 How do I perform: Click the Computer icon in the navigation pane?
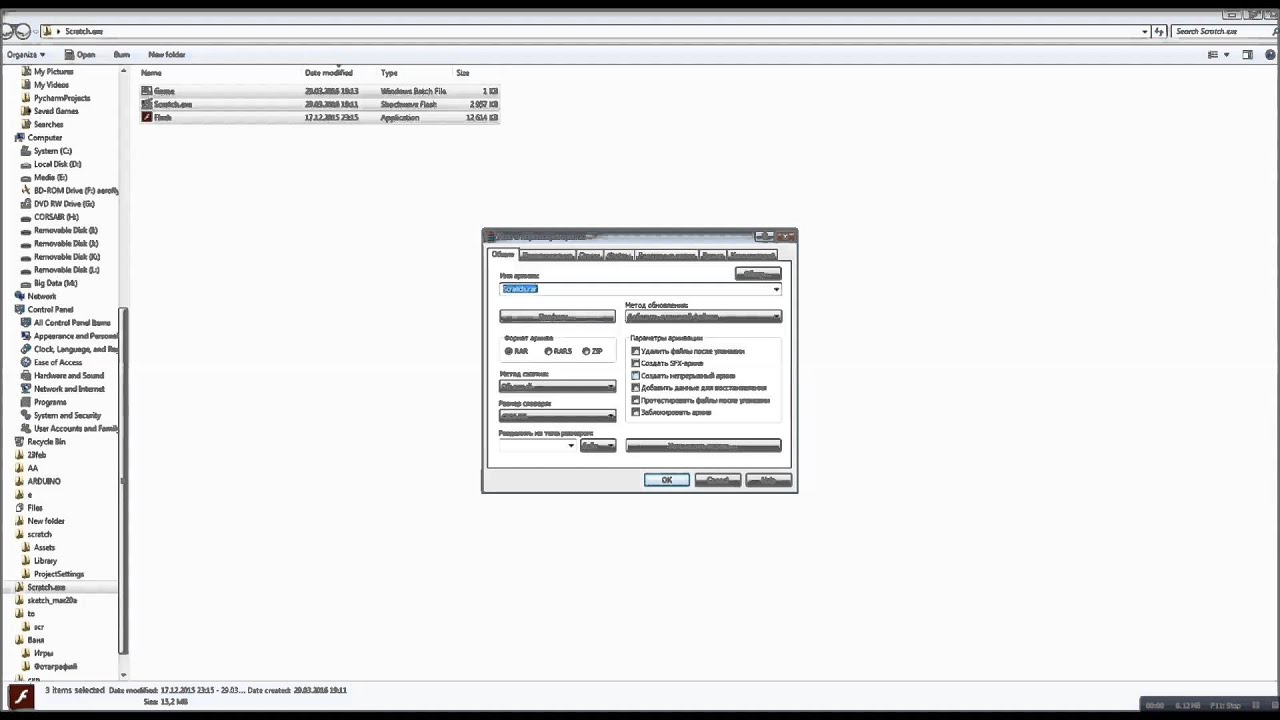[x=19, y=138]
